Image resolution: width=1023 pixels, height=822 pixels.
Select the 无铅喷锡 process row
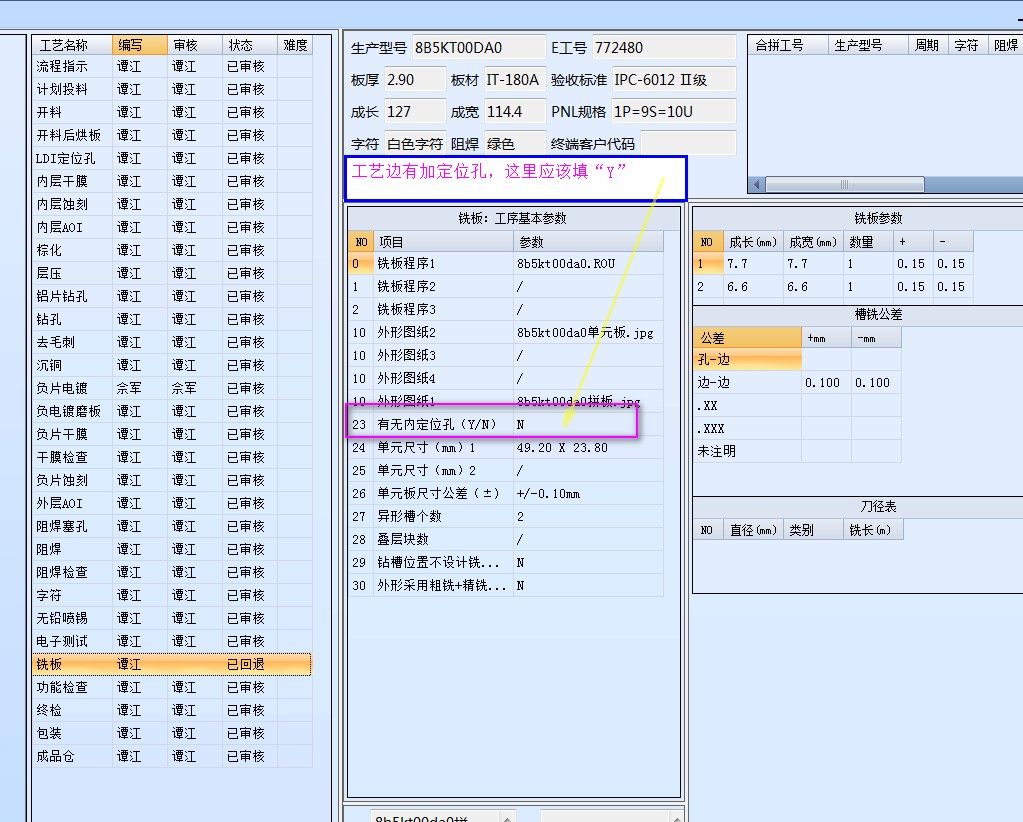[x=172, y=618]
